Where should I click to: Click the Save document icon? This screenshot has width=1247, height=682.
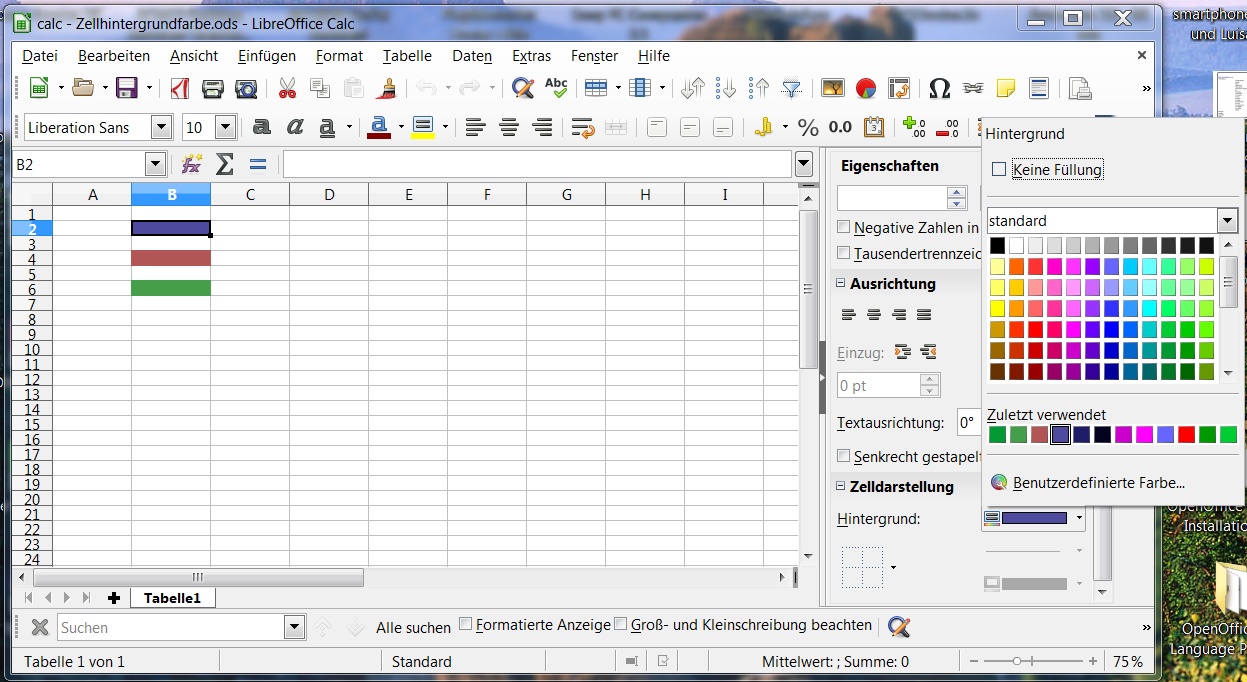[x=127, y=88]
